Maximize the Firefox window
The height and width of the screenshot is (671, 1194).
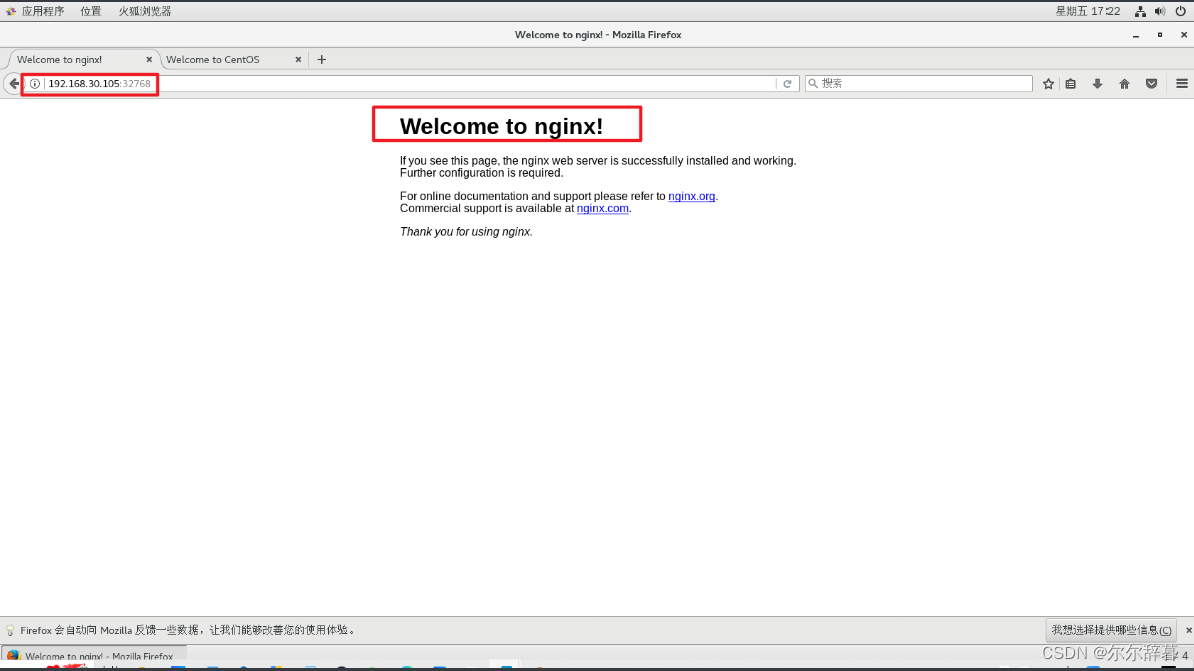[x=1160, y=35]
